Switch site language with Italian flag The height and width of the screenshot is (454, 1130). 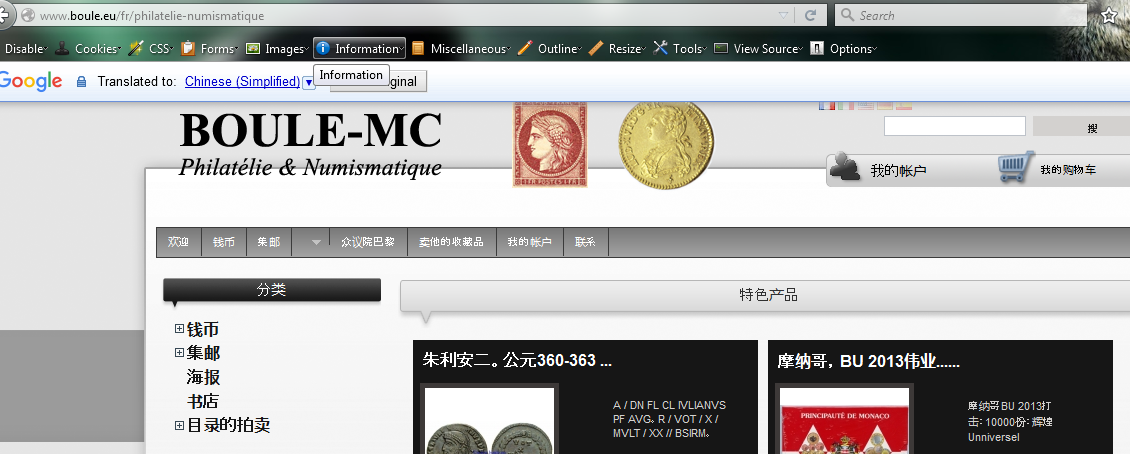[x=846, y=106]
